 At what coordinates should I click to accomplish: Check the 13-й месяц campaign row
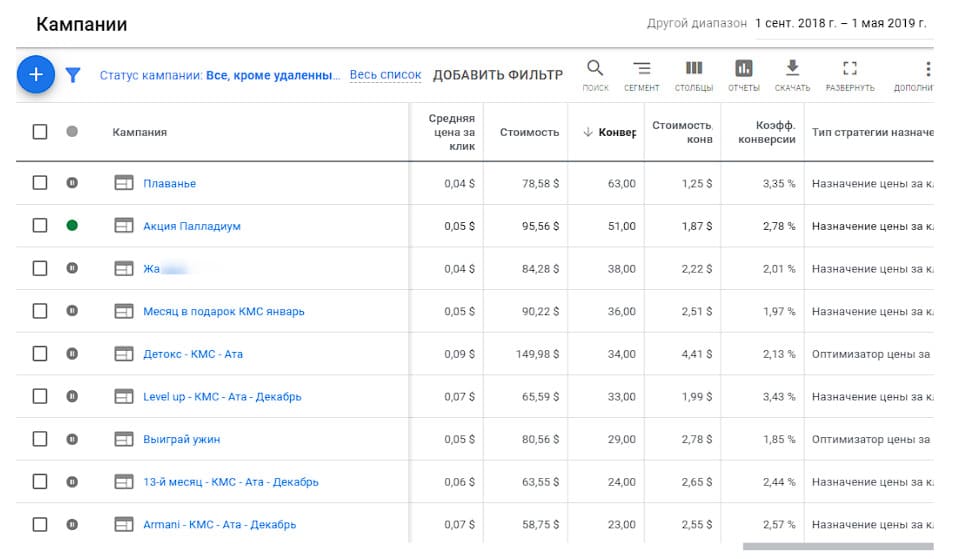click(x=40, y=482)
